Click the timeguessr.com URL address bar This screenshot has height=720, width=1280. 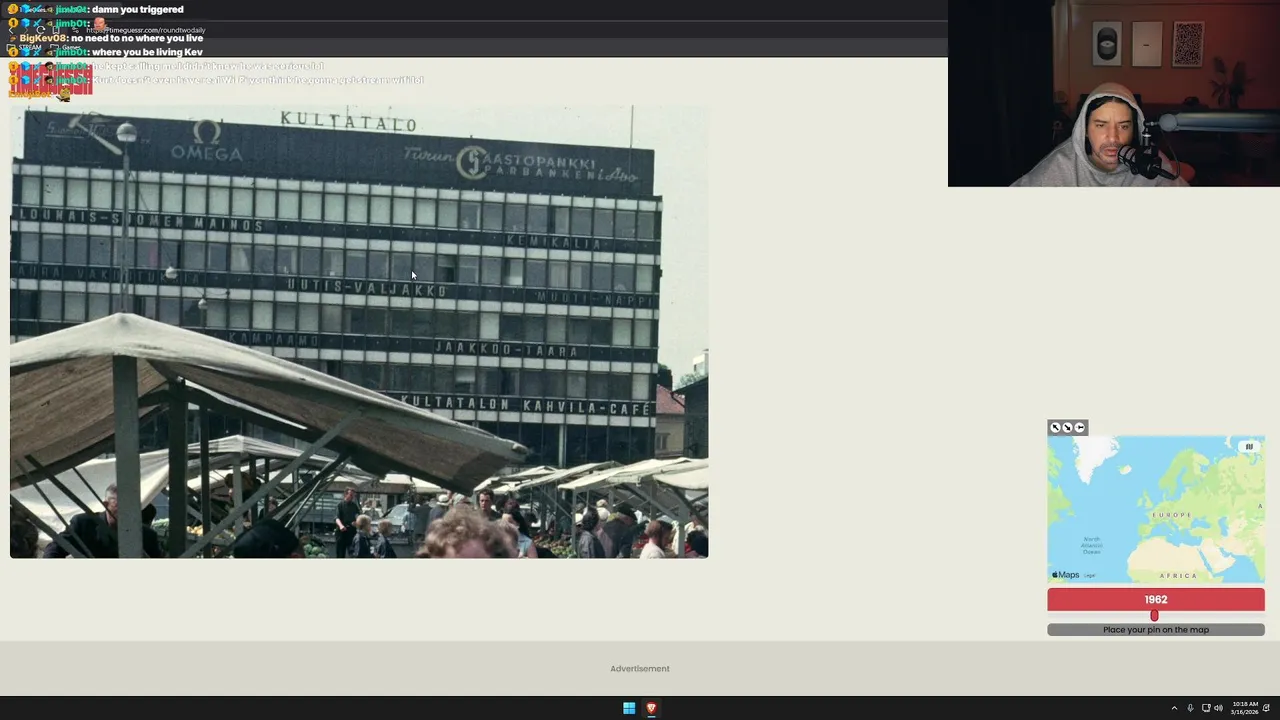(145, 30)
